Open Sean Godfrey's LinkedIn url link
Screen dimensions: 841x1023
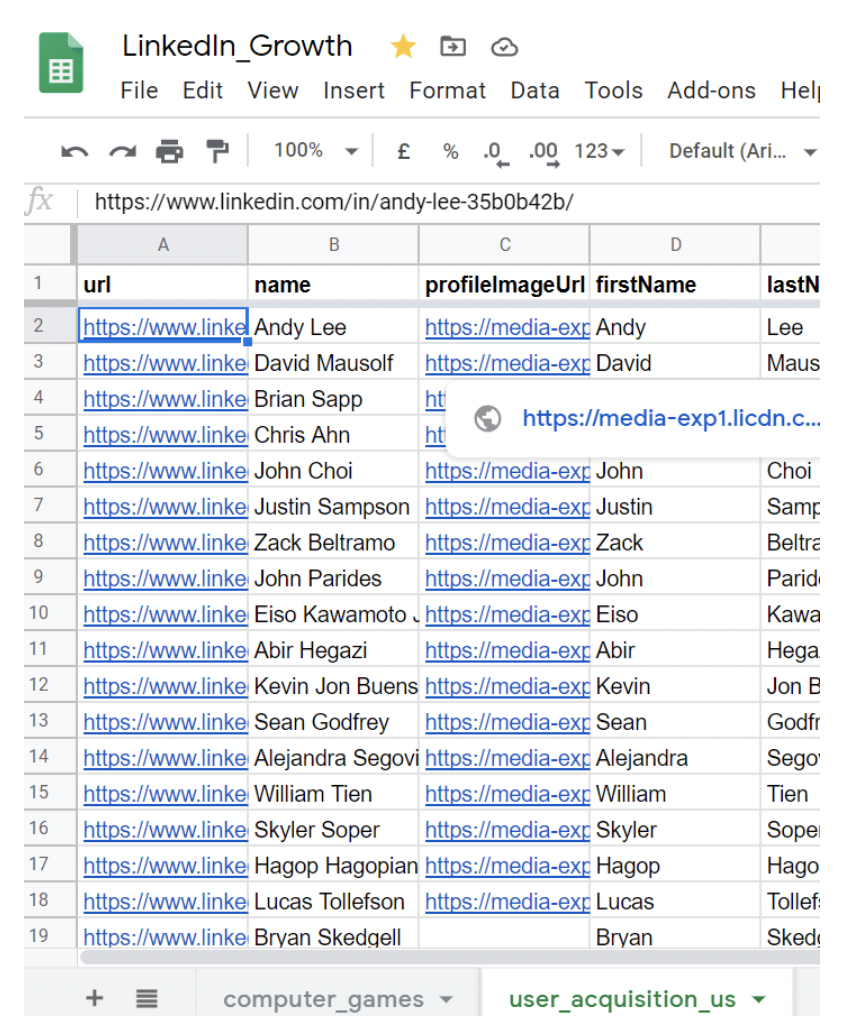pyautogui.click(x=165, y=722)
